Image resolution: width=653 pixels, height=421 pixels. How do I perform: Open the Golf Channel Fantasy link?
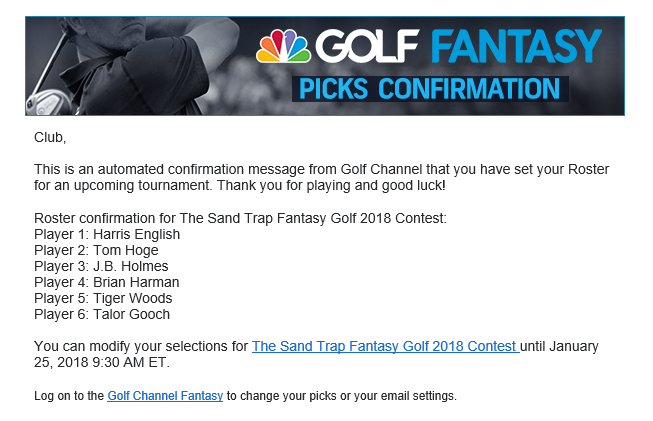[x=165, y=396]
